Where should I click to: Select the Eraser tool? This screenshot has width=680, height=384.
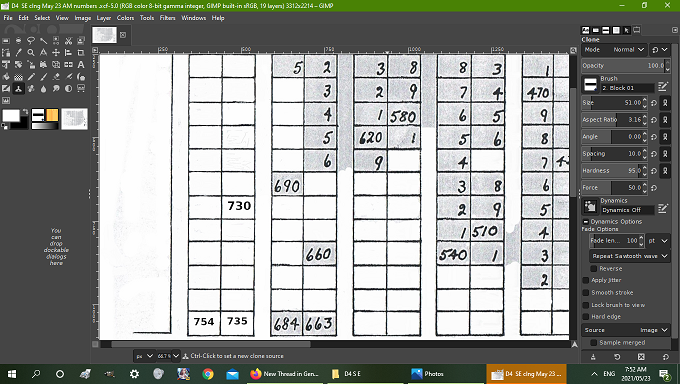56,77
